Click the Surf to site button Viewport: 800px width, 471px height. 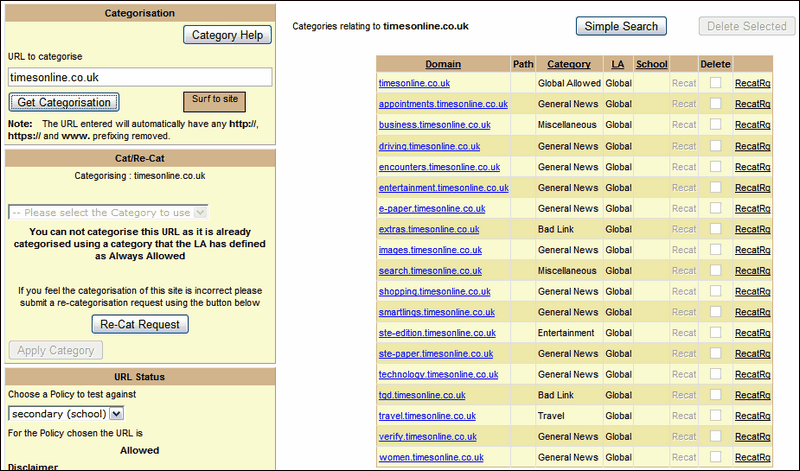click(214, 101)
